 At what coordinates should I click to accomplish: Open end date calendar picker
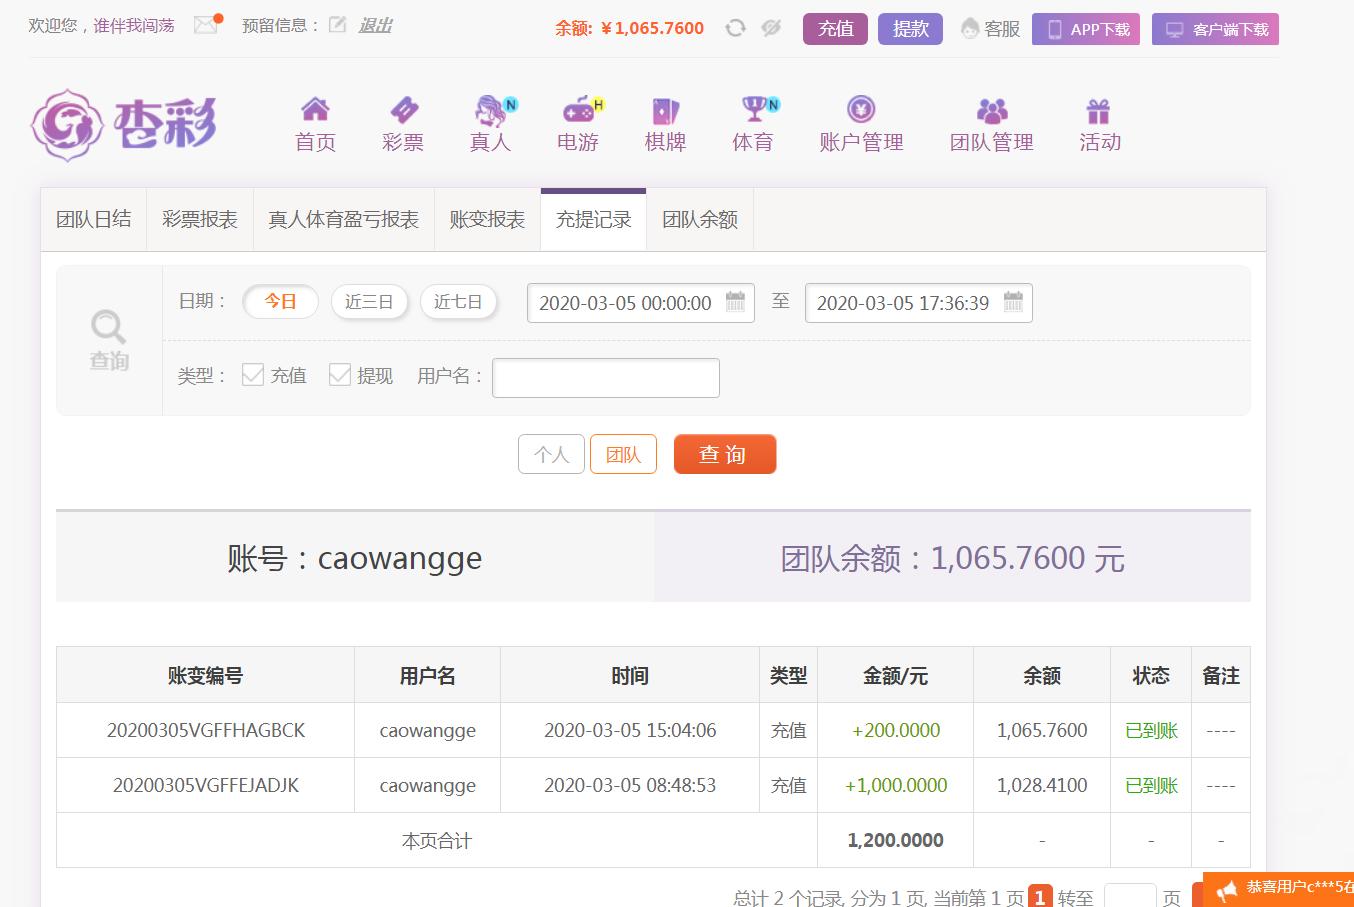pyautogui.click(x=1013, y=302)
